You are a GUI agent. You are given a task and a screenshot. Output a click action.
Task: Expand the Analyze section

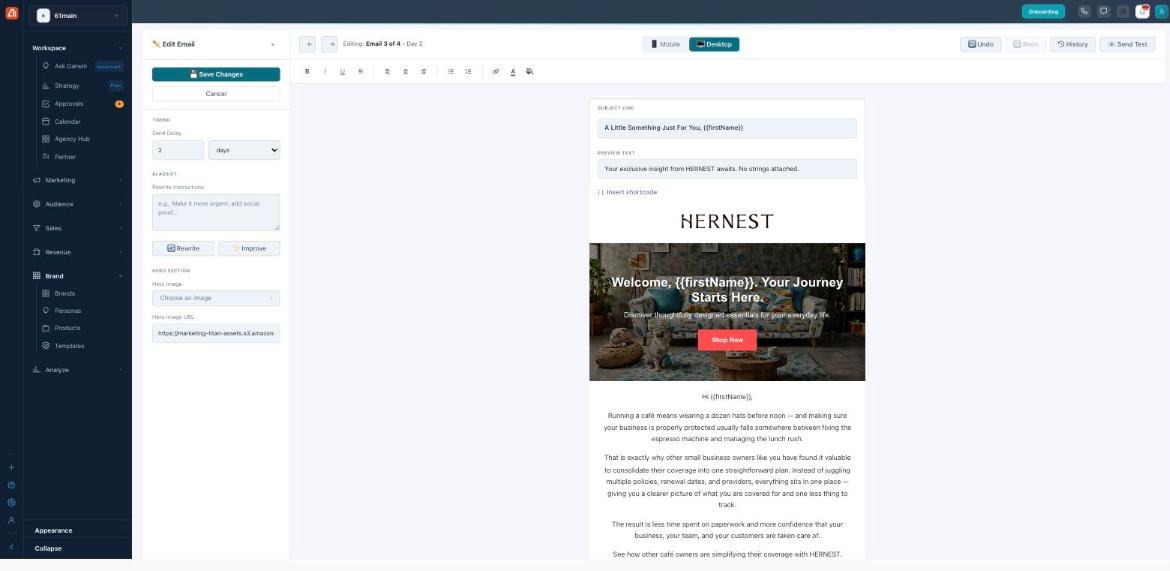click(x=78, y=369)
